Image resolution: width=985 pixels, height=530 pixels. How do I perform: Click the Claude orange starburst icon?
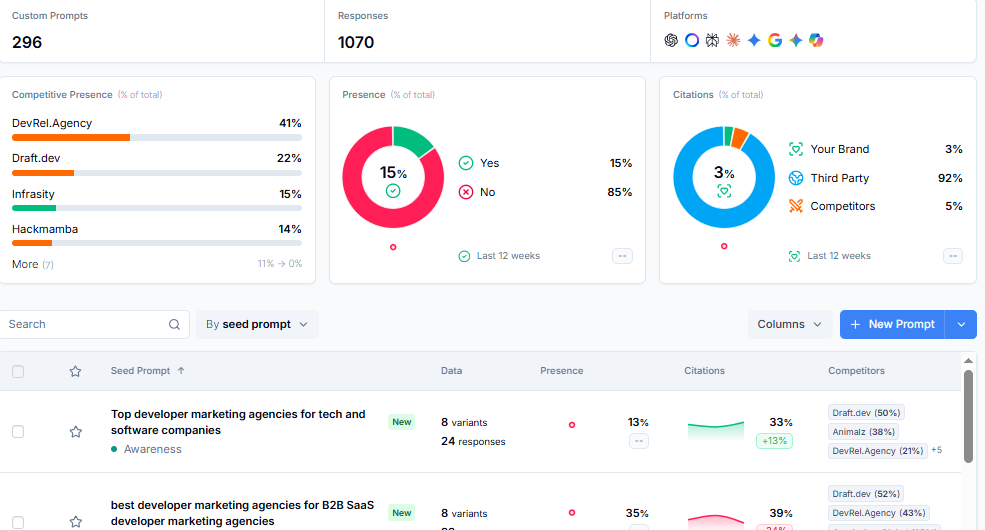point(733,40)
